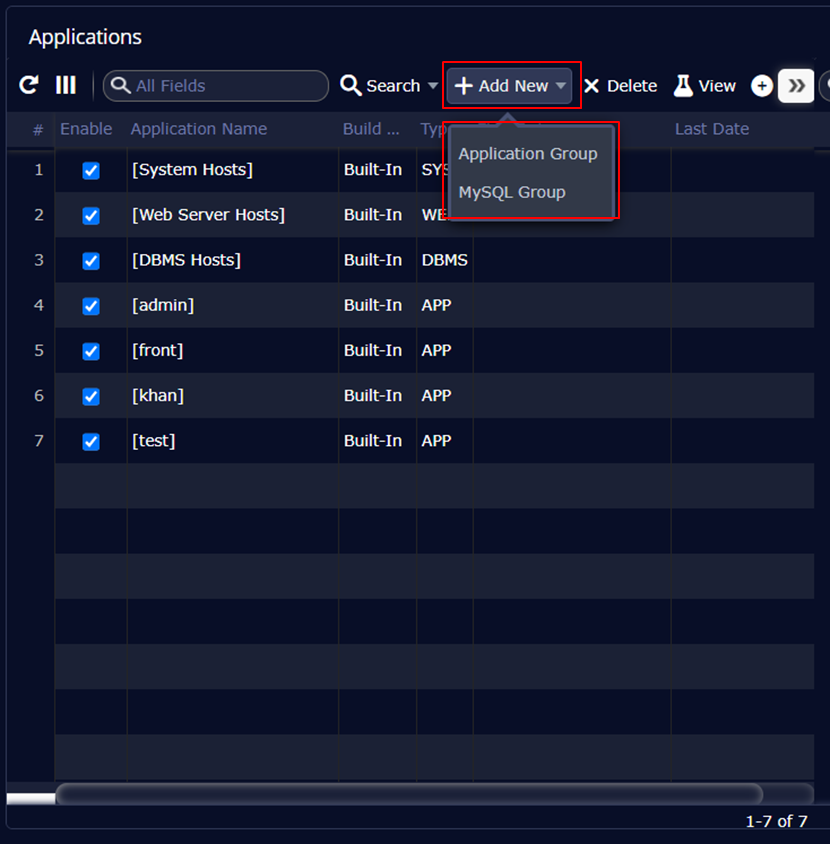Select MySQL Group menu entry
Screen dimensions: 830x844
tap(512, 192)
